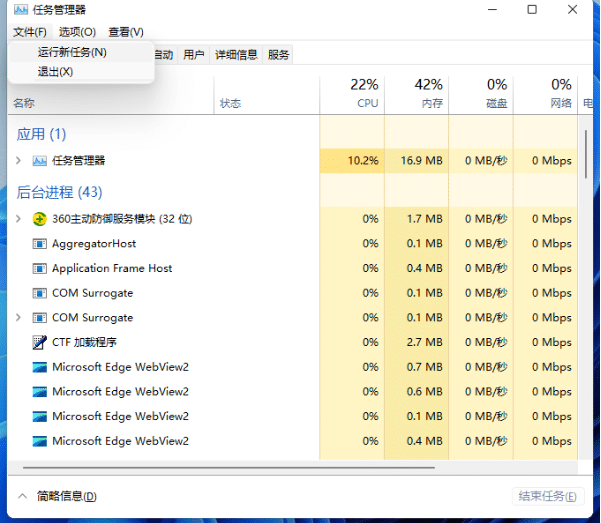This screenshot has width=601, height=523.
Task: Switch to the 用户 tab
Action: (x=194, y=55)
